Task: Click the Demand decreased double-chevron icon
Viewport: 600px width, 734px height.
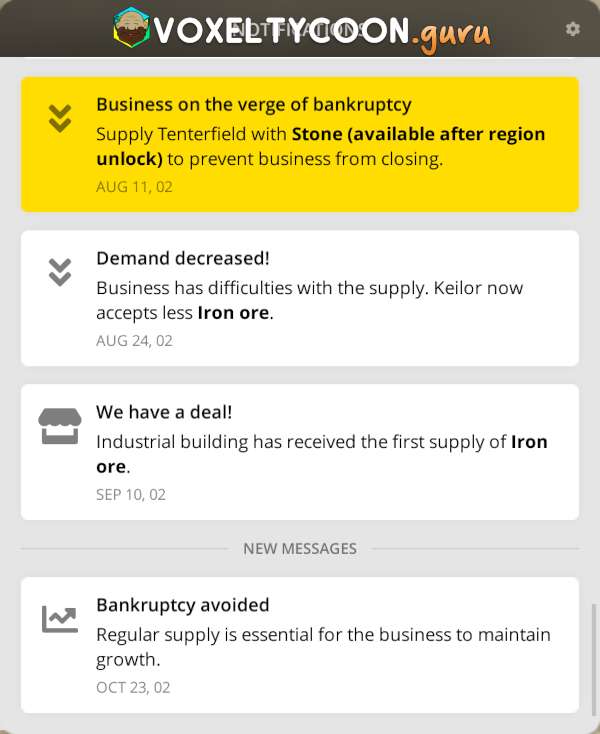Action: click(60, 272)
